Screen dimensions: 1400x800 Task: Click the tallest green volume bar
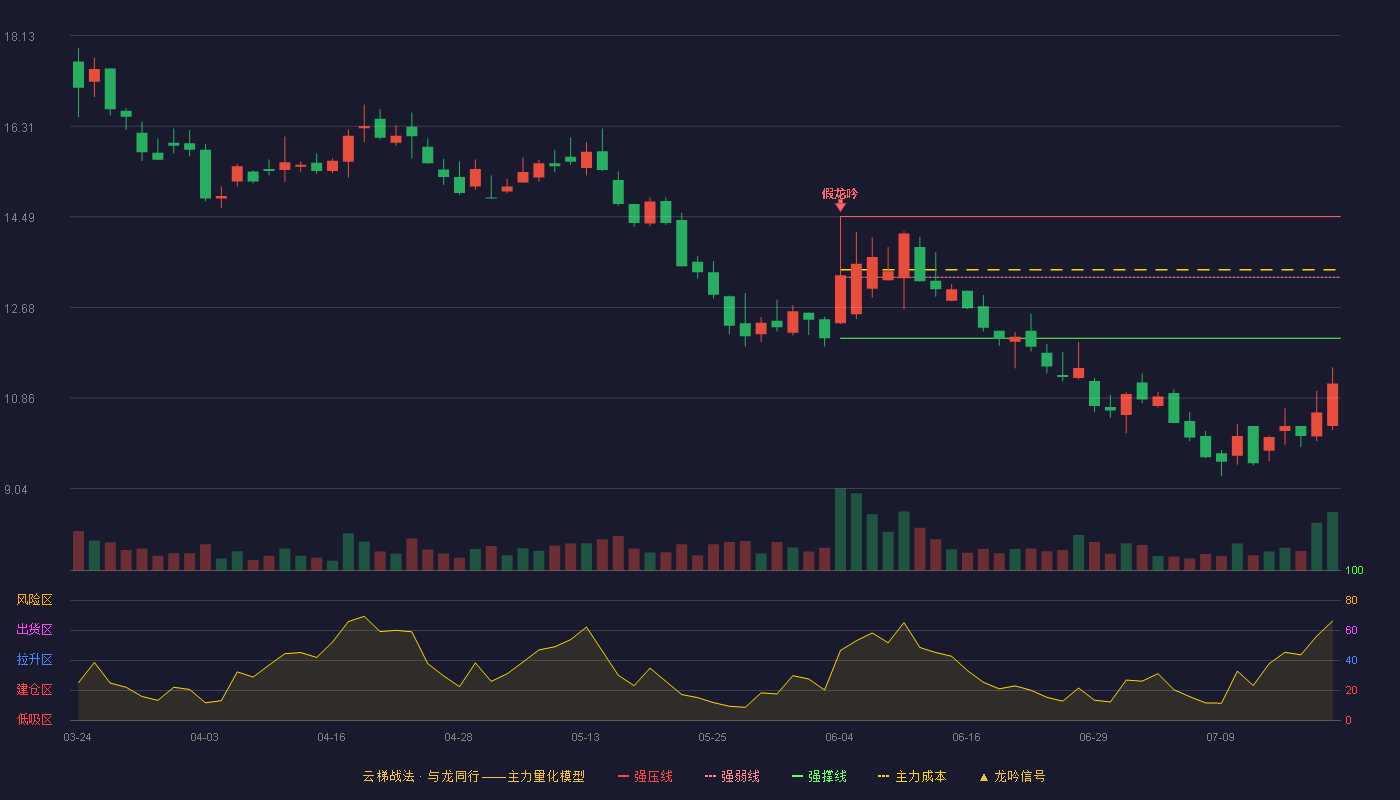(840, 529)
